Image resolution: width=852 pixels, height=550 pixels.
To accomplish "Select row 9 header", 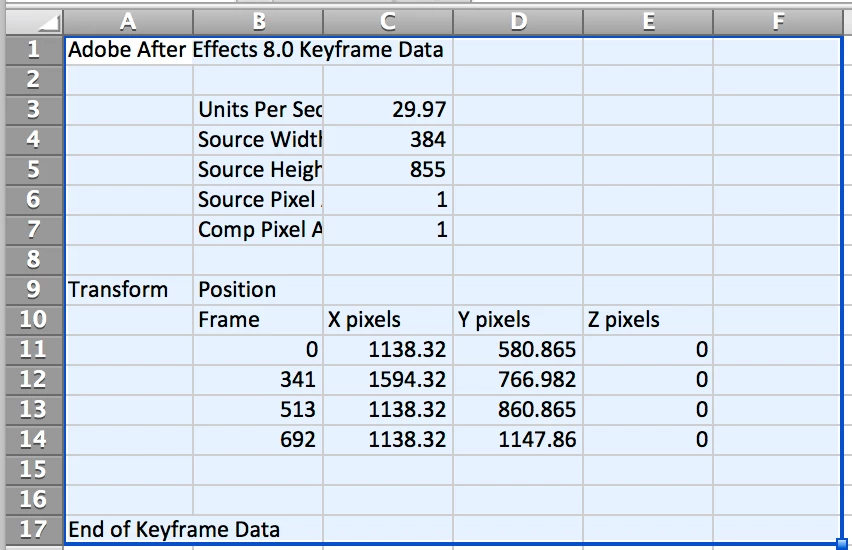I will [34, 290].
